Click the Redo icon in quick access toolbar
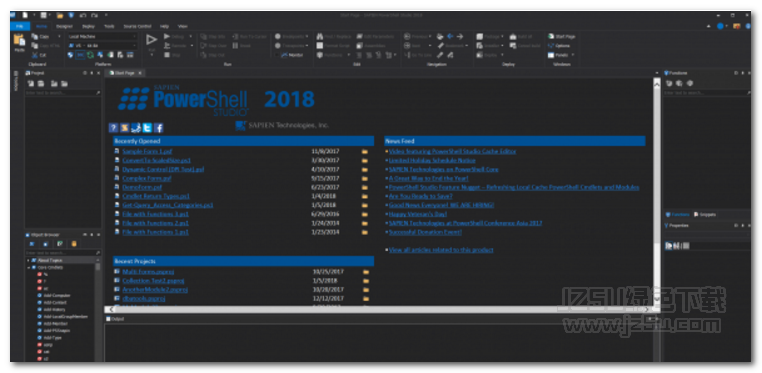 [94, 16]
